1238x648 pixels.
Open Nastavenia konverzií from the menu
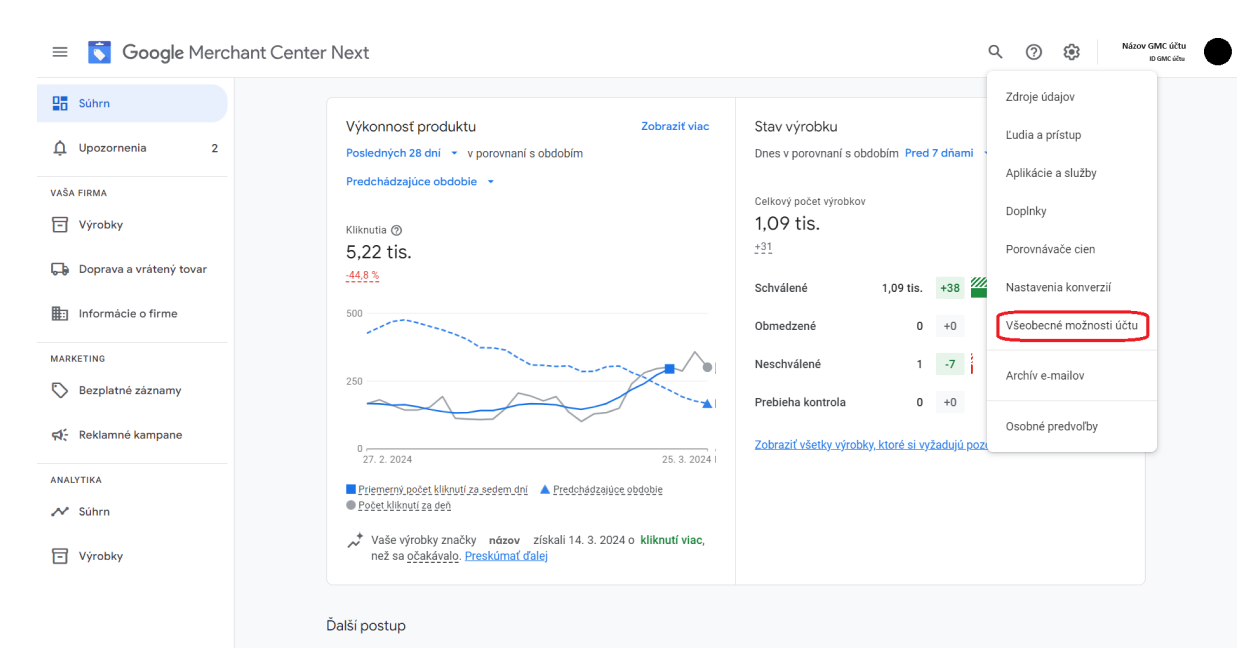[1058, 288]
